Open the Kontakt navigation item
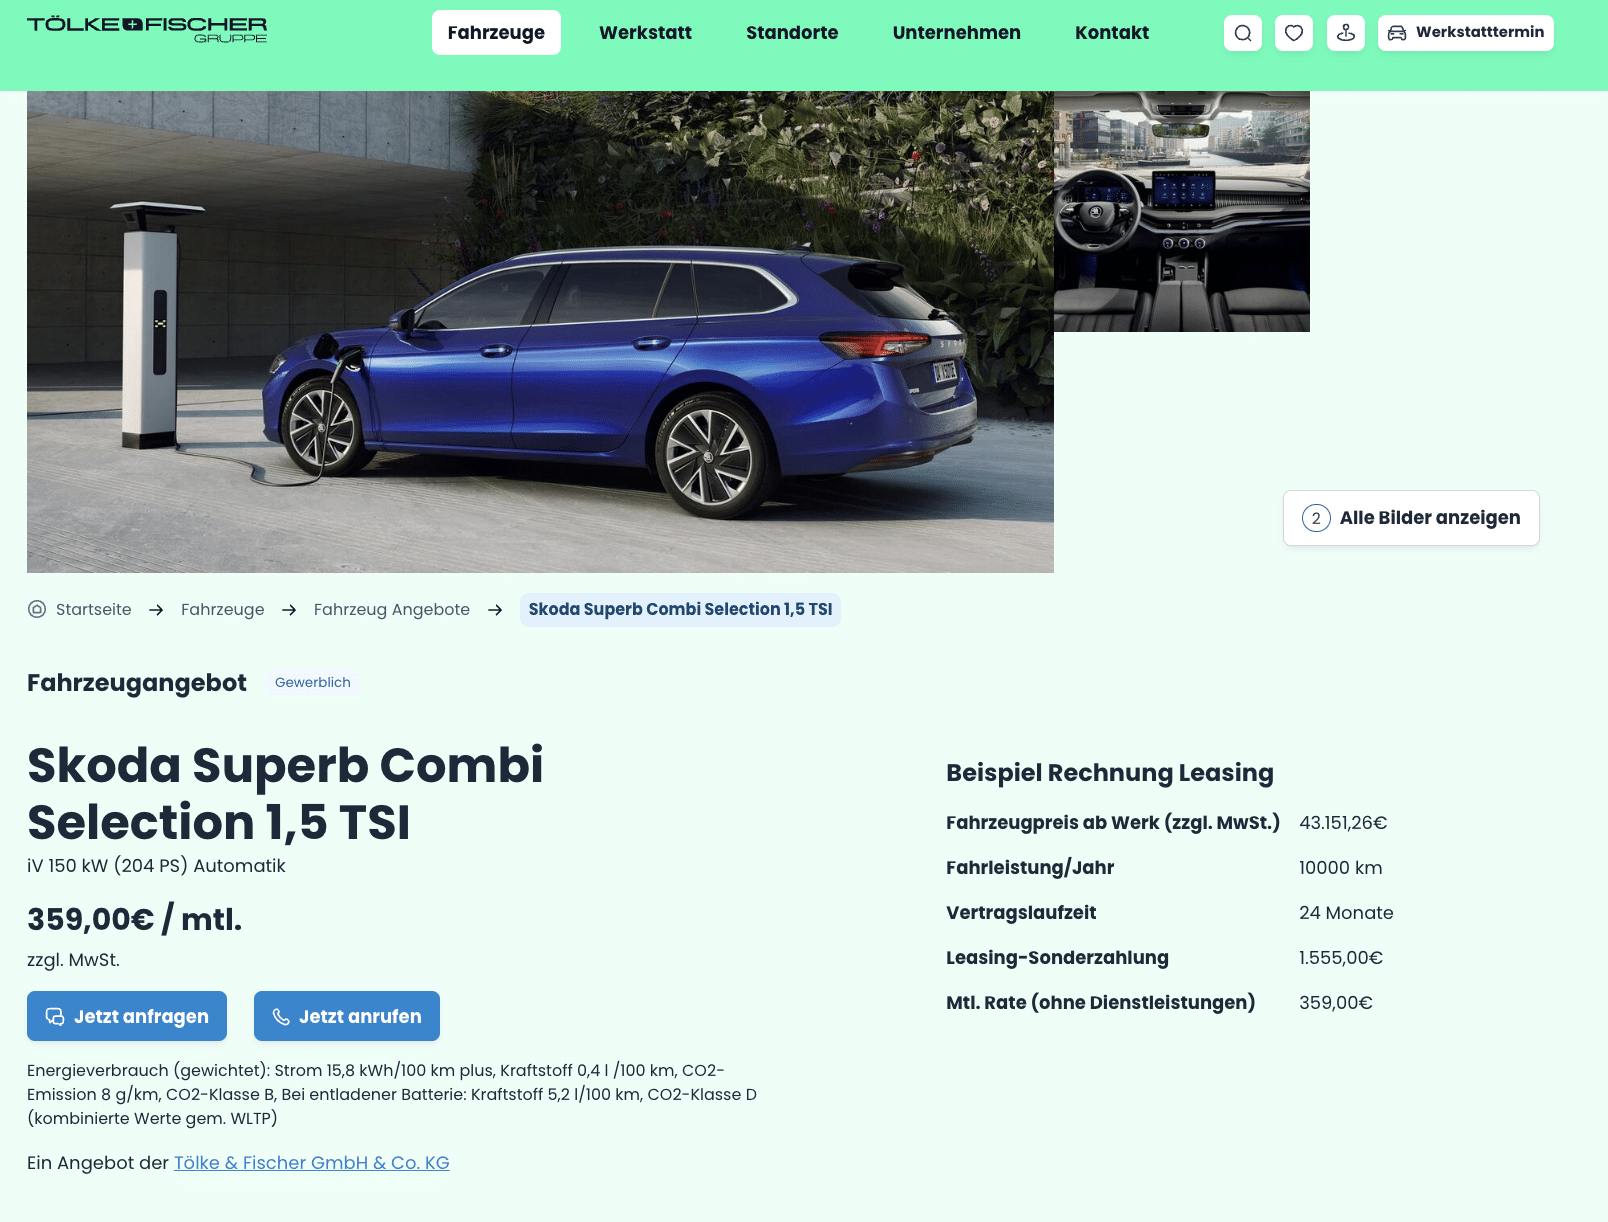1608x1222 pixels. click(x=1112, y=33)
